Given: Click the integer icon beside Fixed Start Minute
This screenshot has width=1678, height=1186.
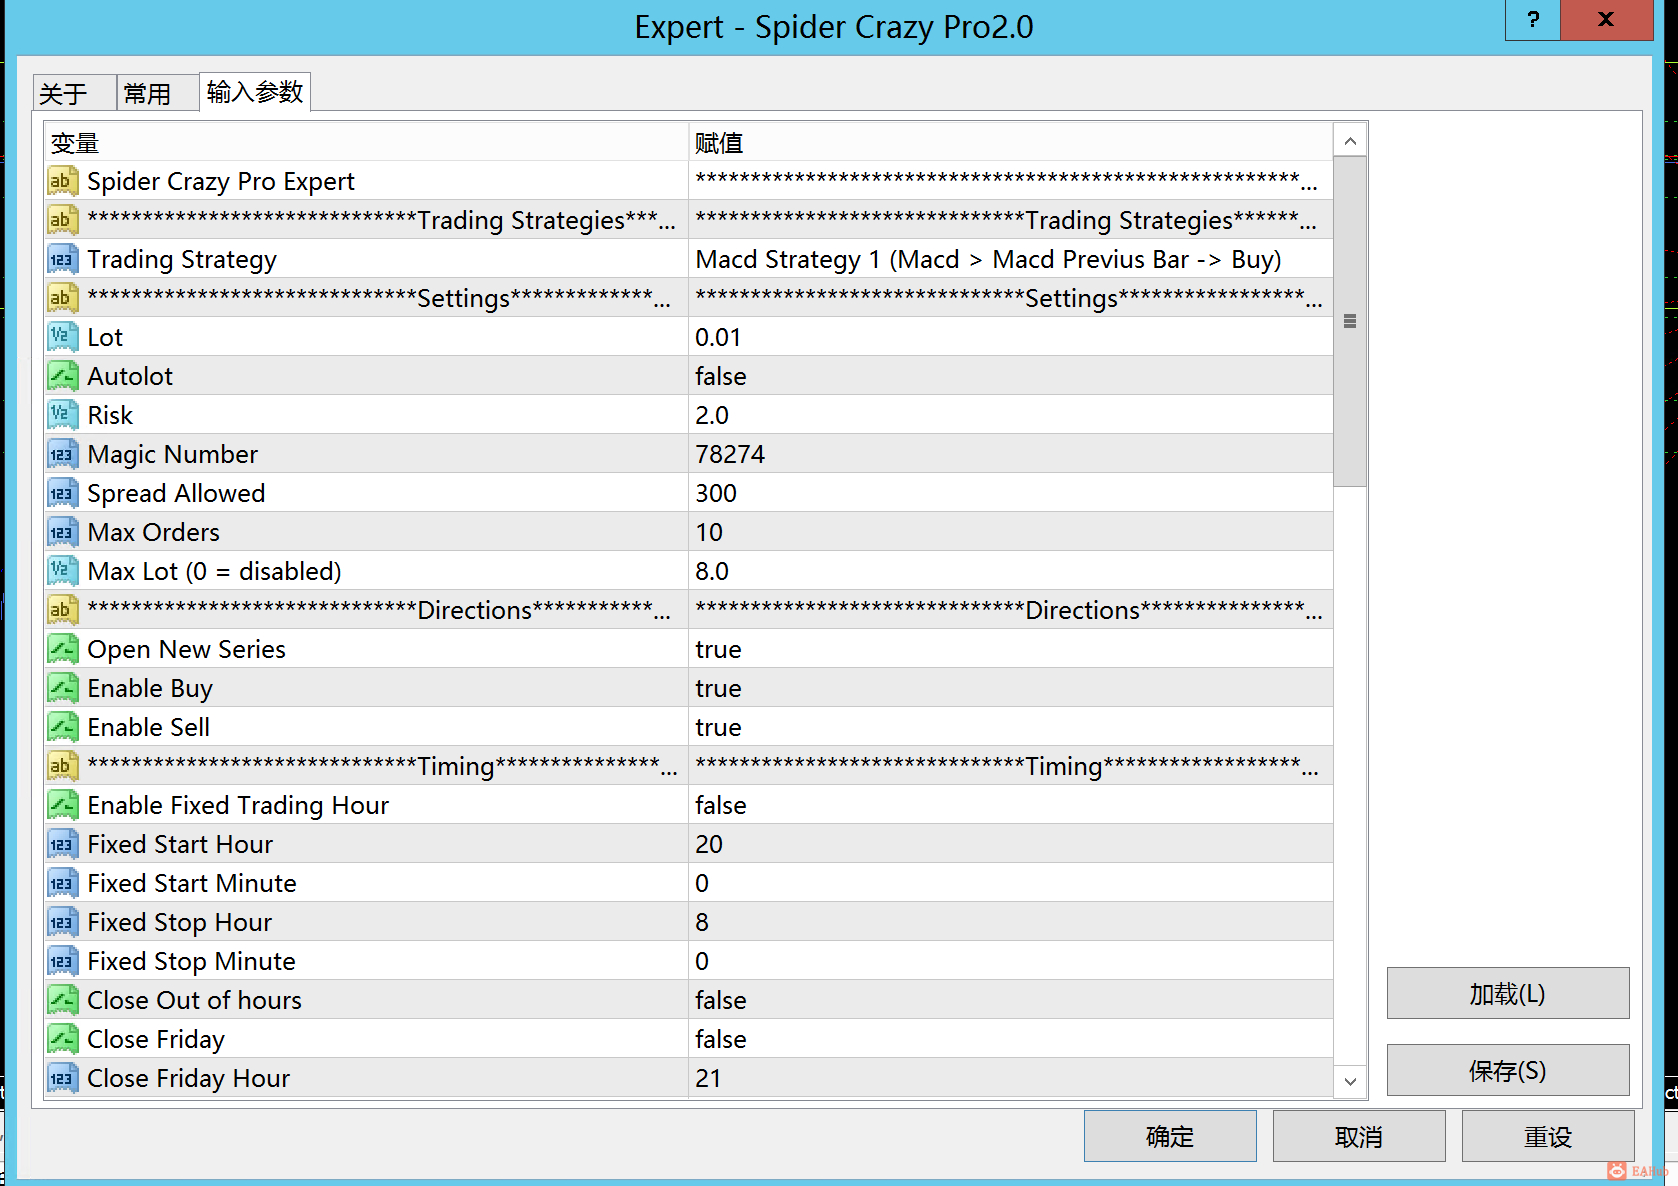Looking at the screenshot, I should pos(62,883).
